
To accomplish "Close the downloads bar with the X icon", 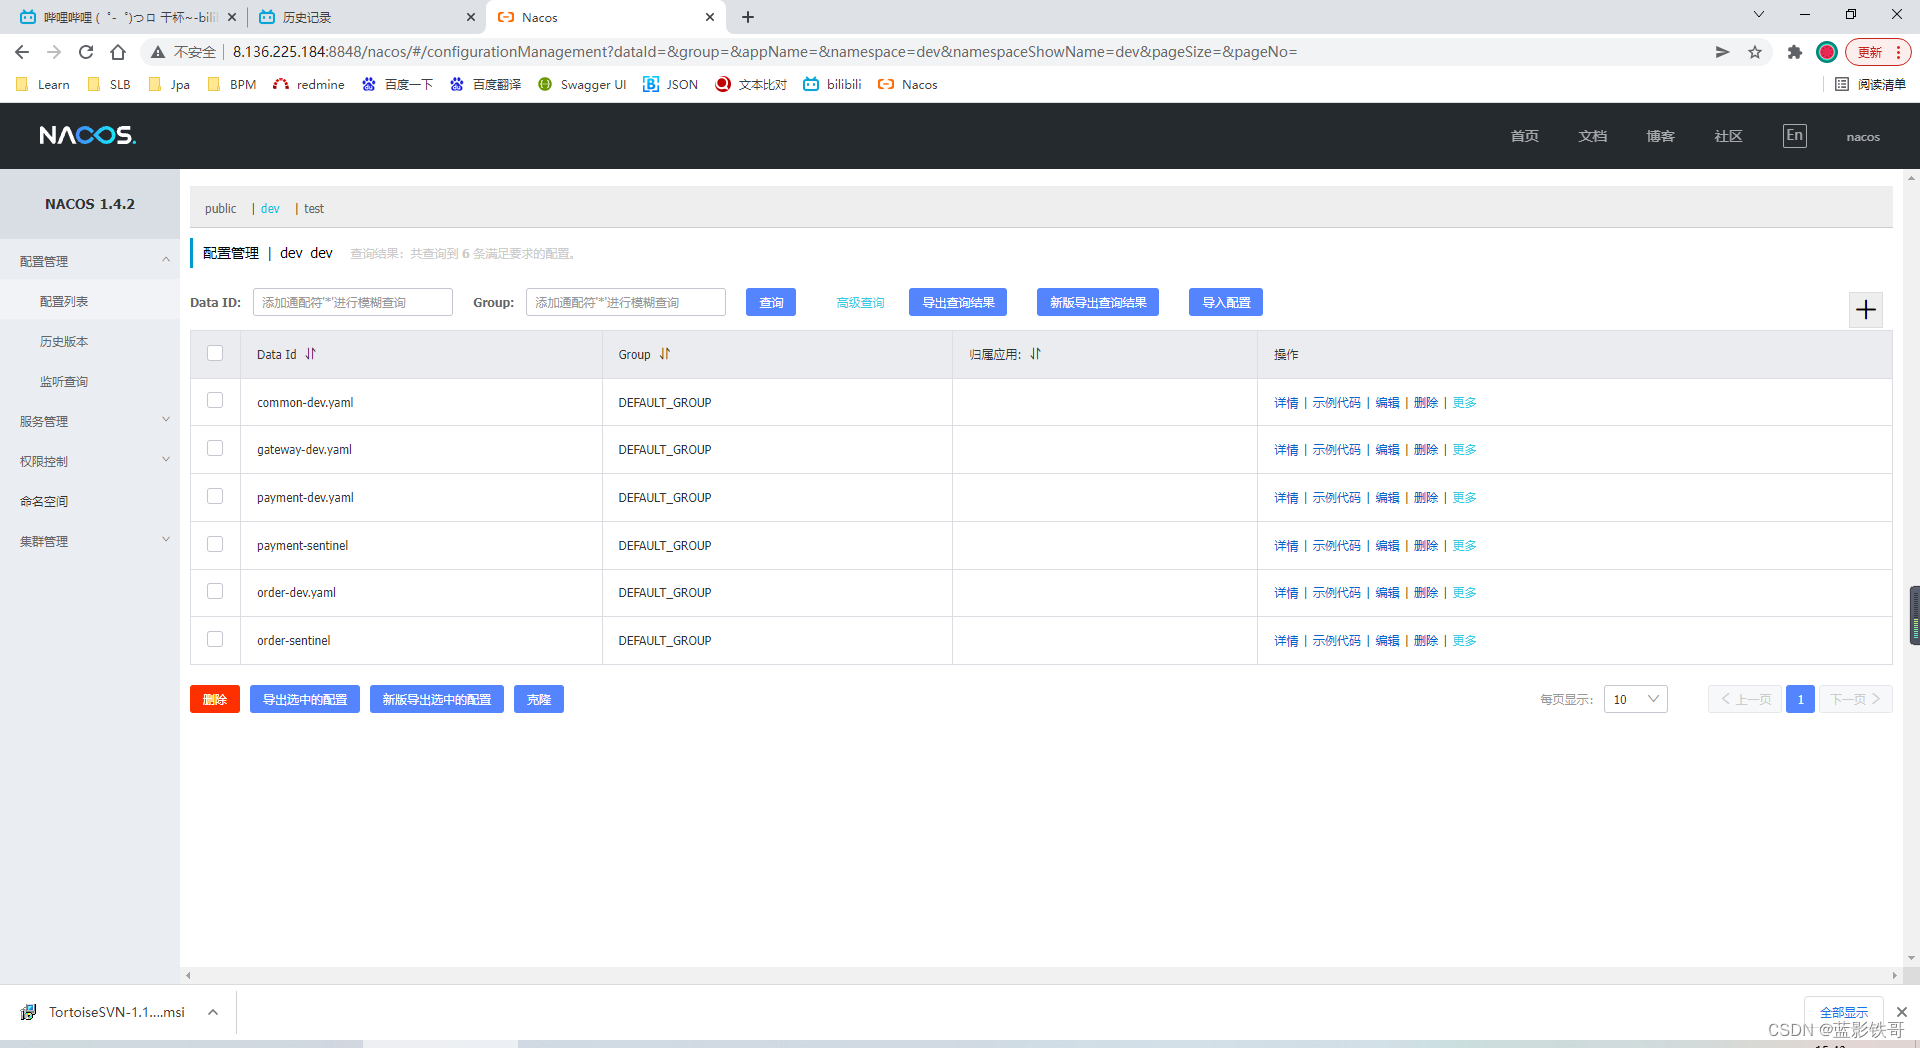I will pyautogui.click(x=1902, y=1012).
